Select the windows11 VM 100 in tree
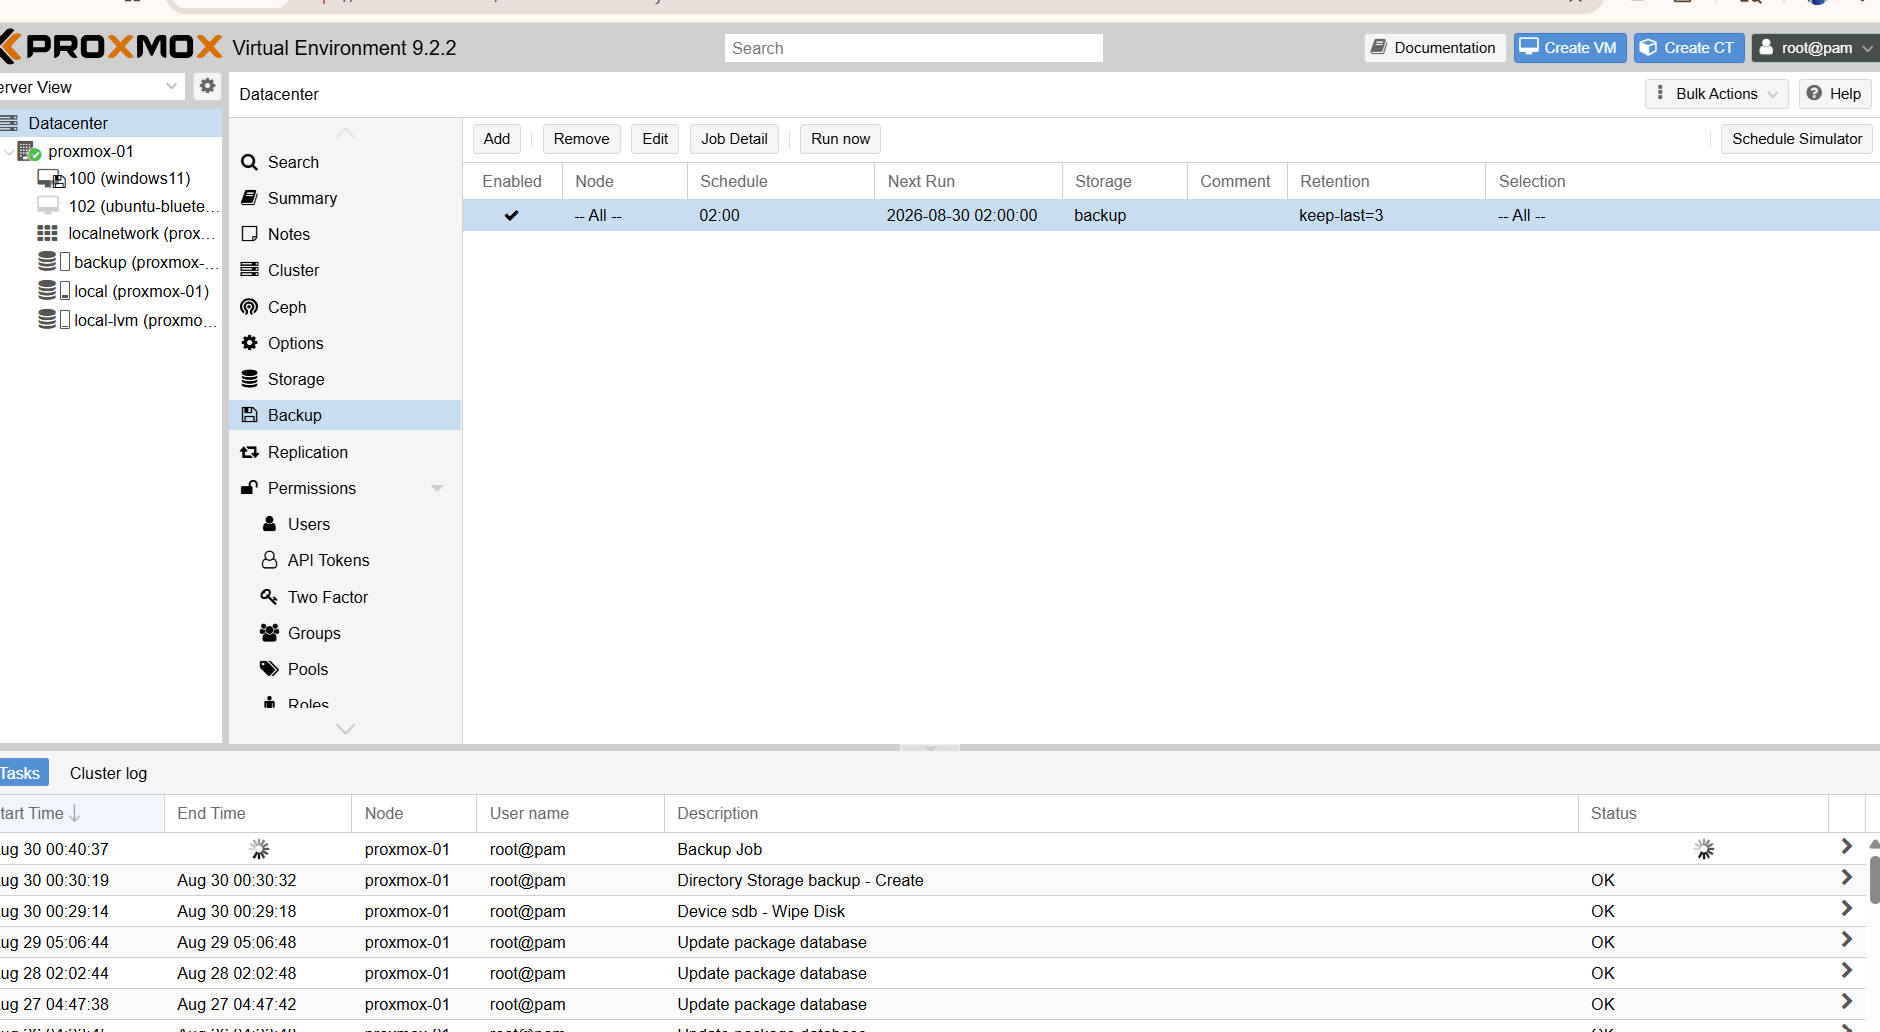This screenshot has width=1880, height=1032. pyautogui.click(x=128, y=178)
